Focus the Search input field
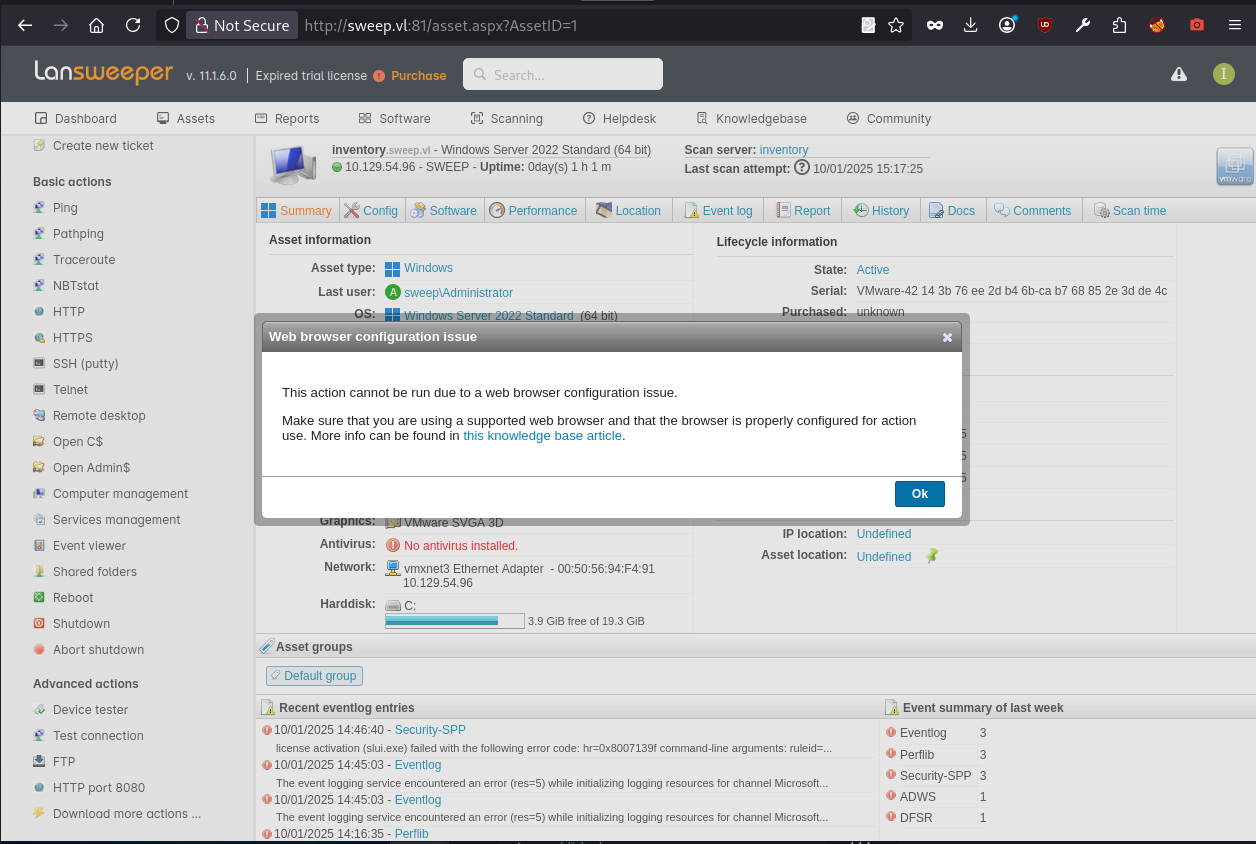This screenshot has width=1256, height=844. pyautogui.click(x=563, y=74)
